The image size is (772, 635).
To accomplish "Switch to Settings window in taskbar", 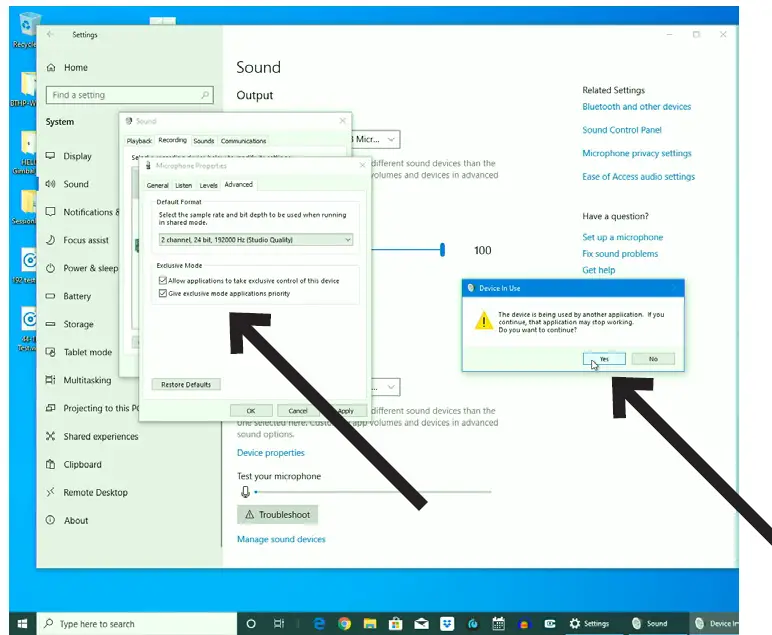I will pos(589,624).
